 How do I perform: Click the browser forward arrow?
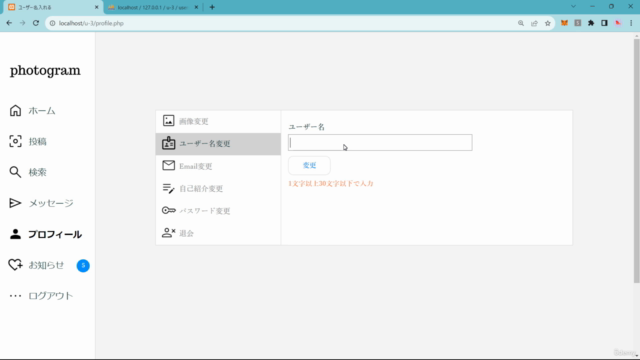click(22, 23)
